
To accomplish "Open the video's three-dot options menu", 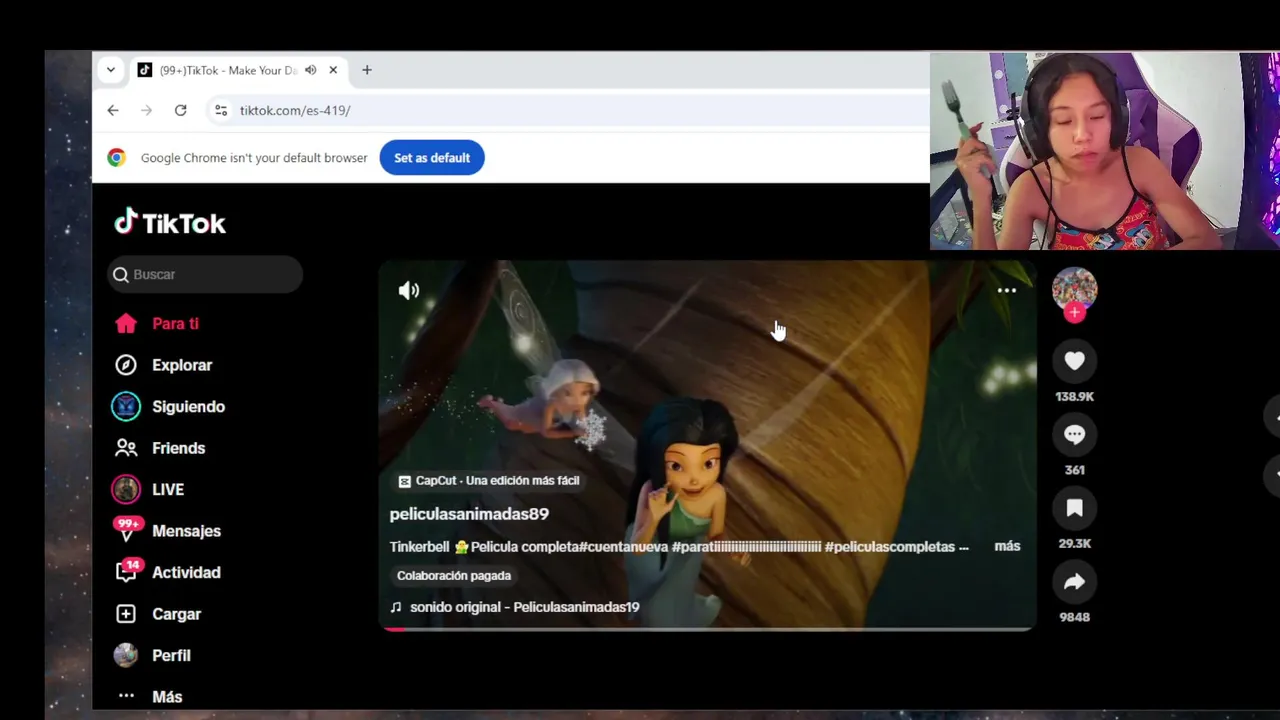I will [x=1007, y=291].
